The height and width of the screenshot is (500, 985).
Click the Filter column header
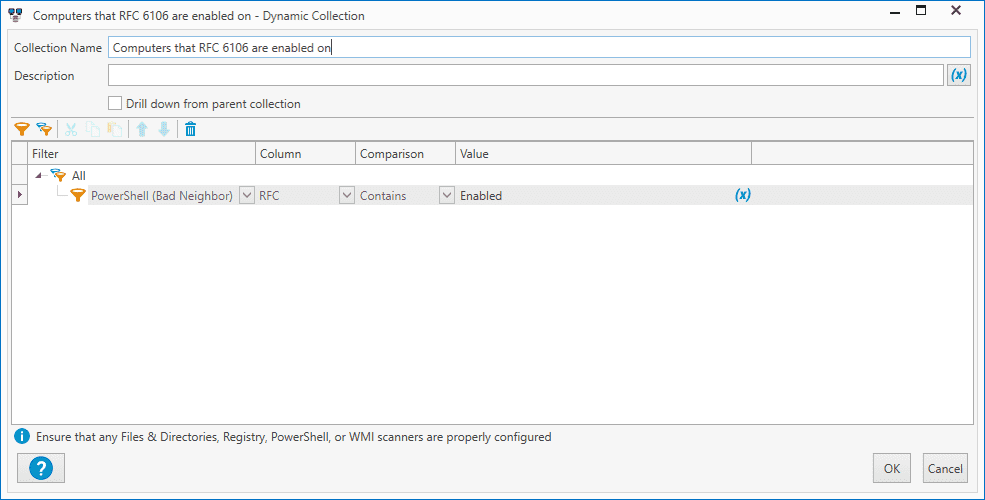click(x=142, y=153)
